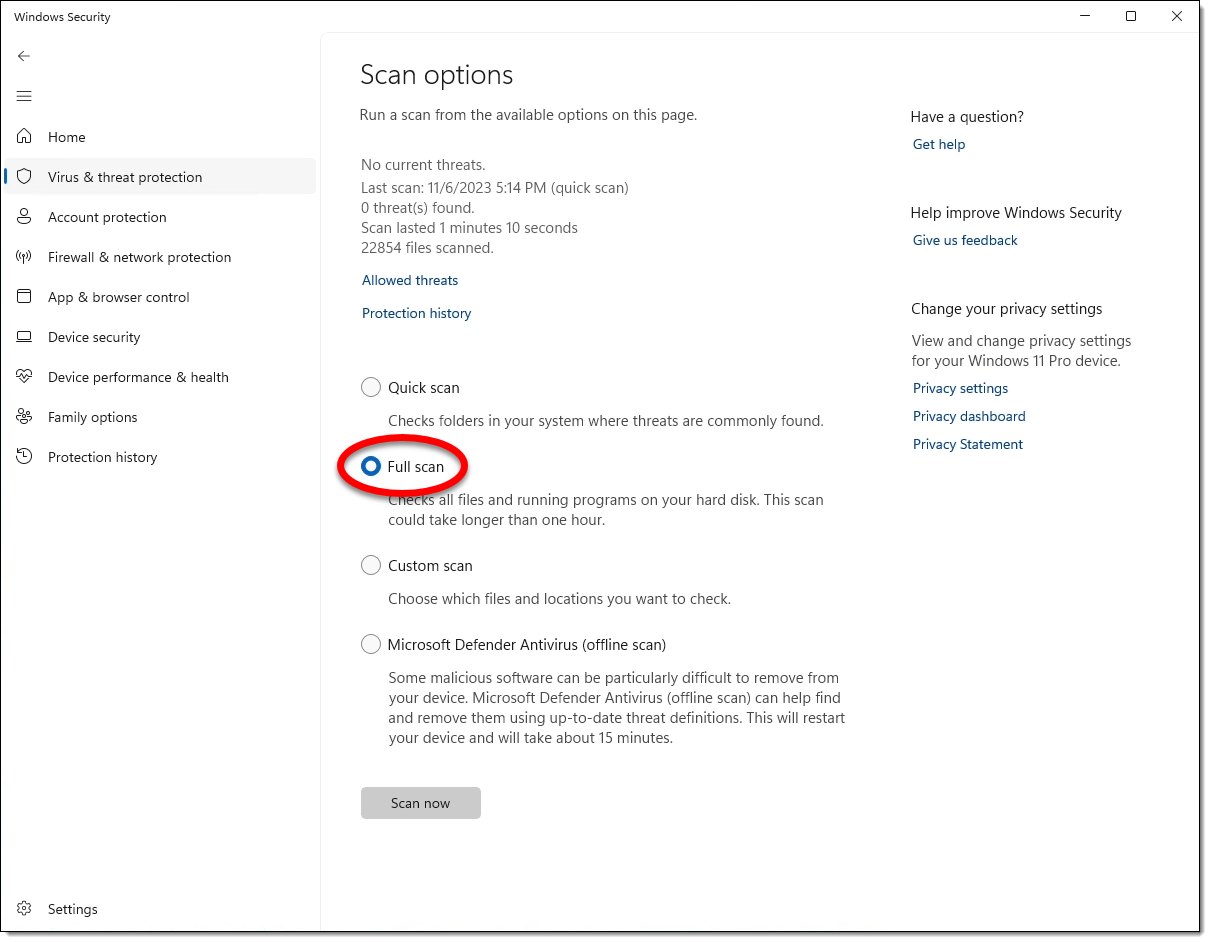Open Virus & threat protection section
Viewport: 1210px width, 942px height.
coord(125,177)
